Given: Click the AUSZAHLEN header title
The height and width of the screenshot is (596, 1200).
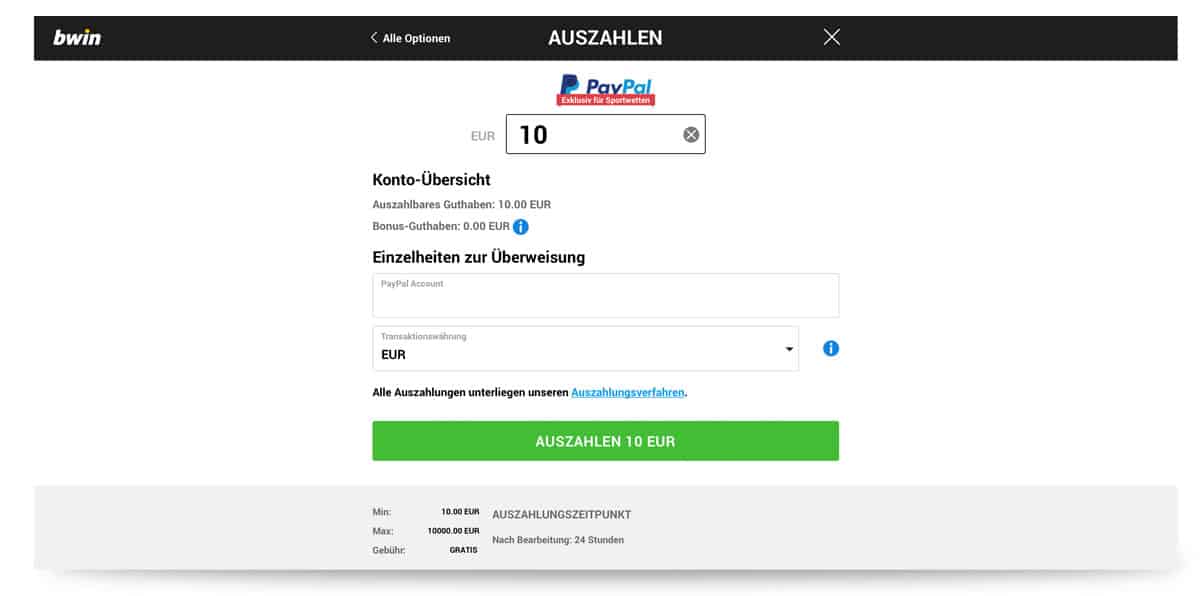Looking at the screenshot, I should (605, 38).
